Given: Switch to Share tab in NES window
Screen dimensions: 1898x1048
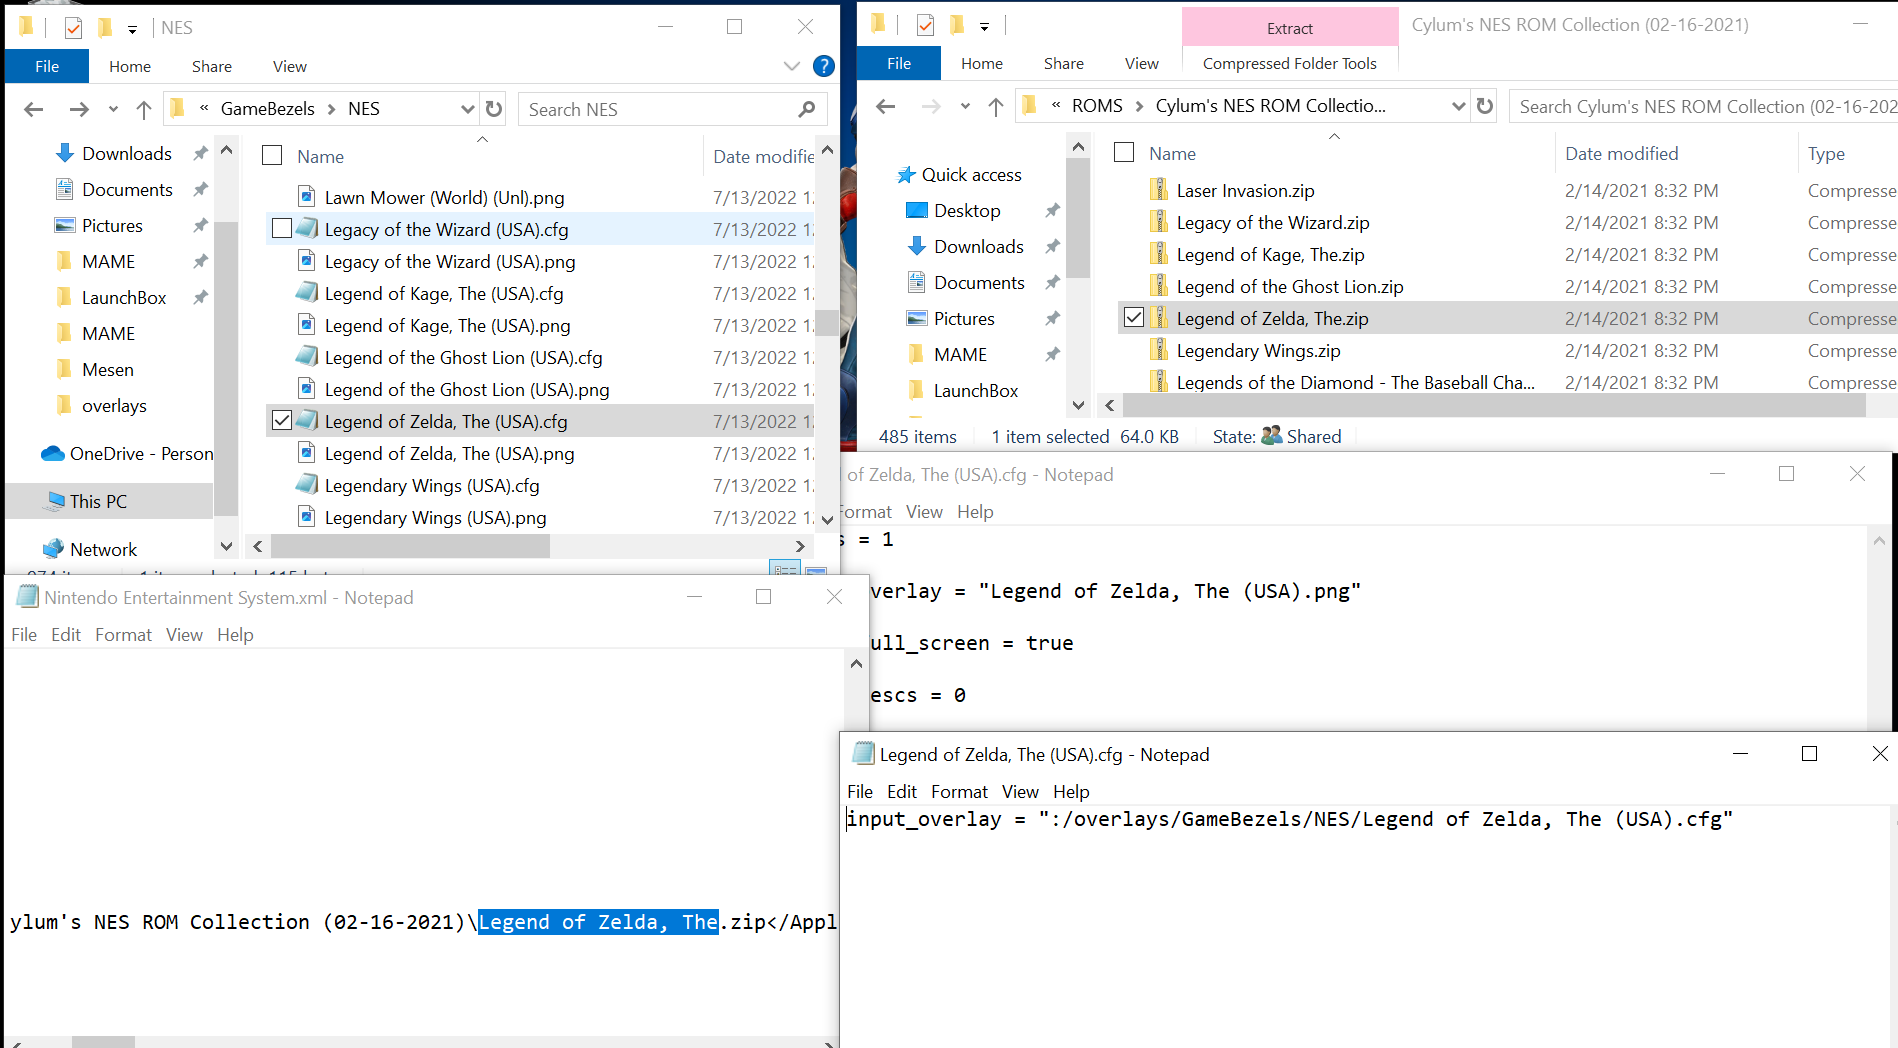Looking at the screenshot, I should tap(212, 66).
